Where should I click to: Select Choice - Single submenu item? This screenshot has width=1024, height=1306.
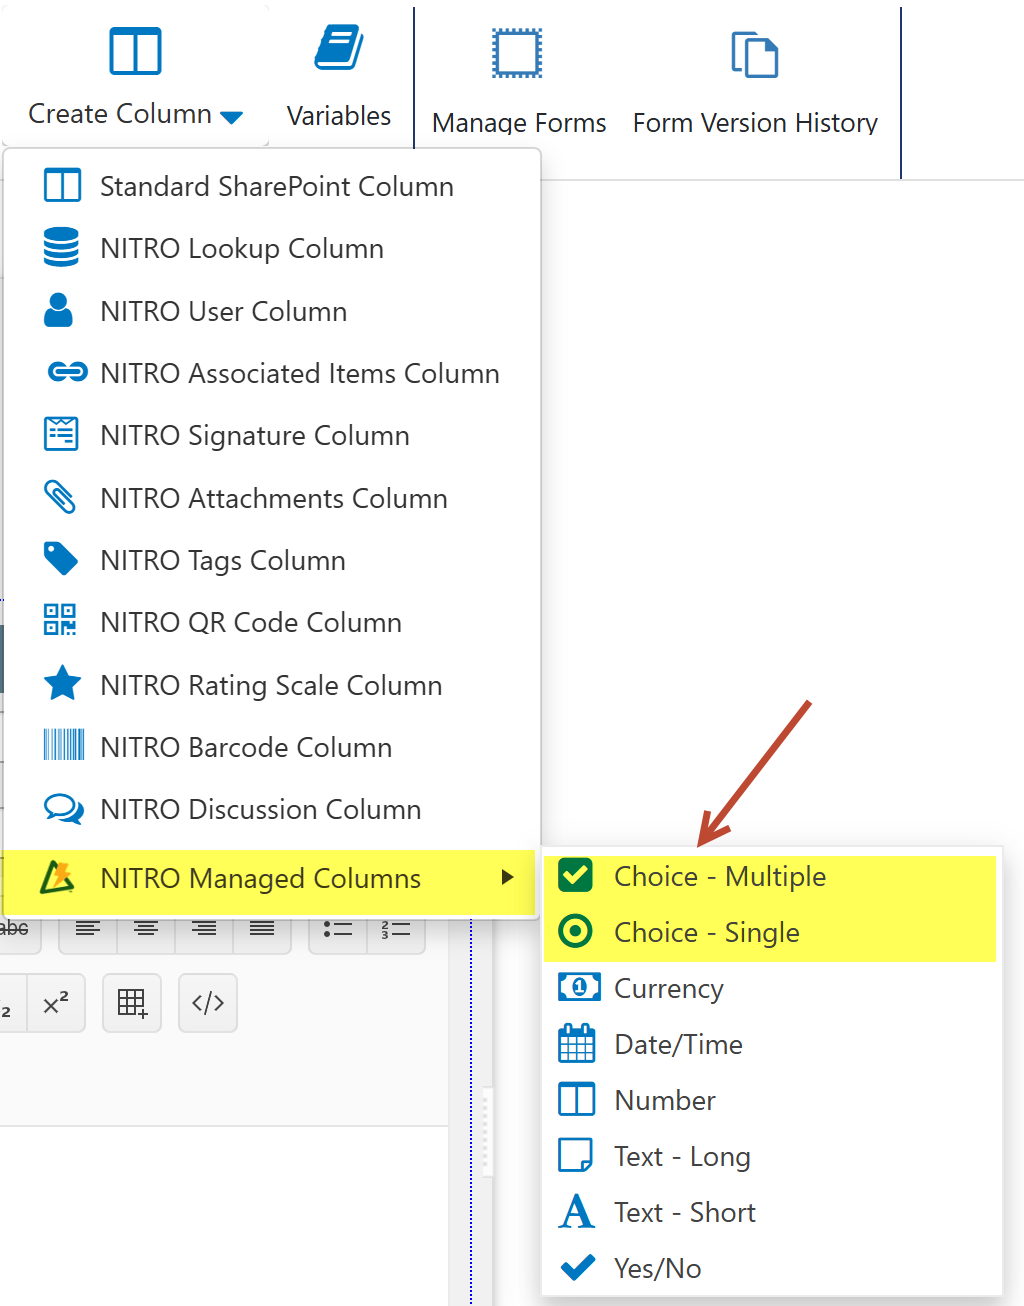770,932
